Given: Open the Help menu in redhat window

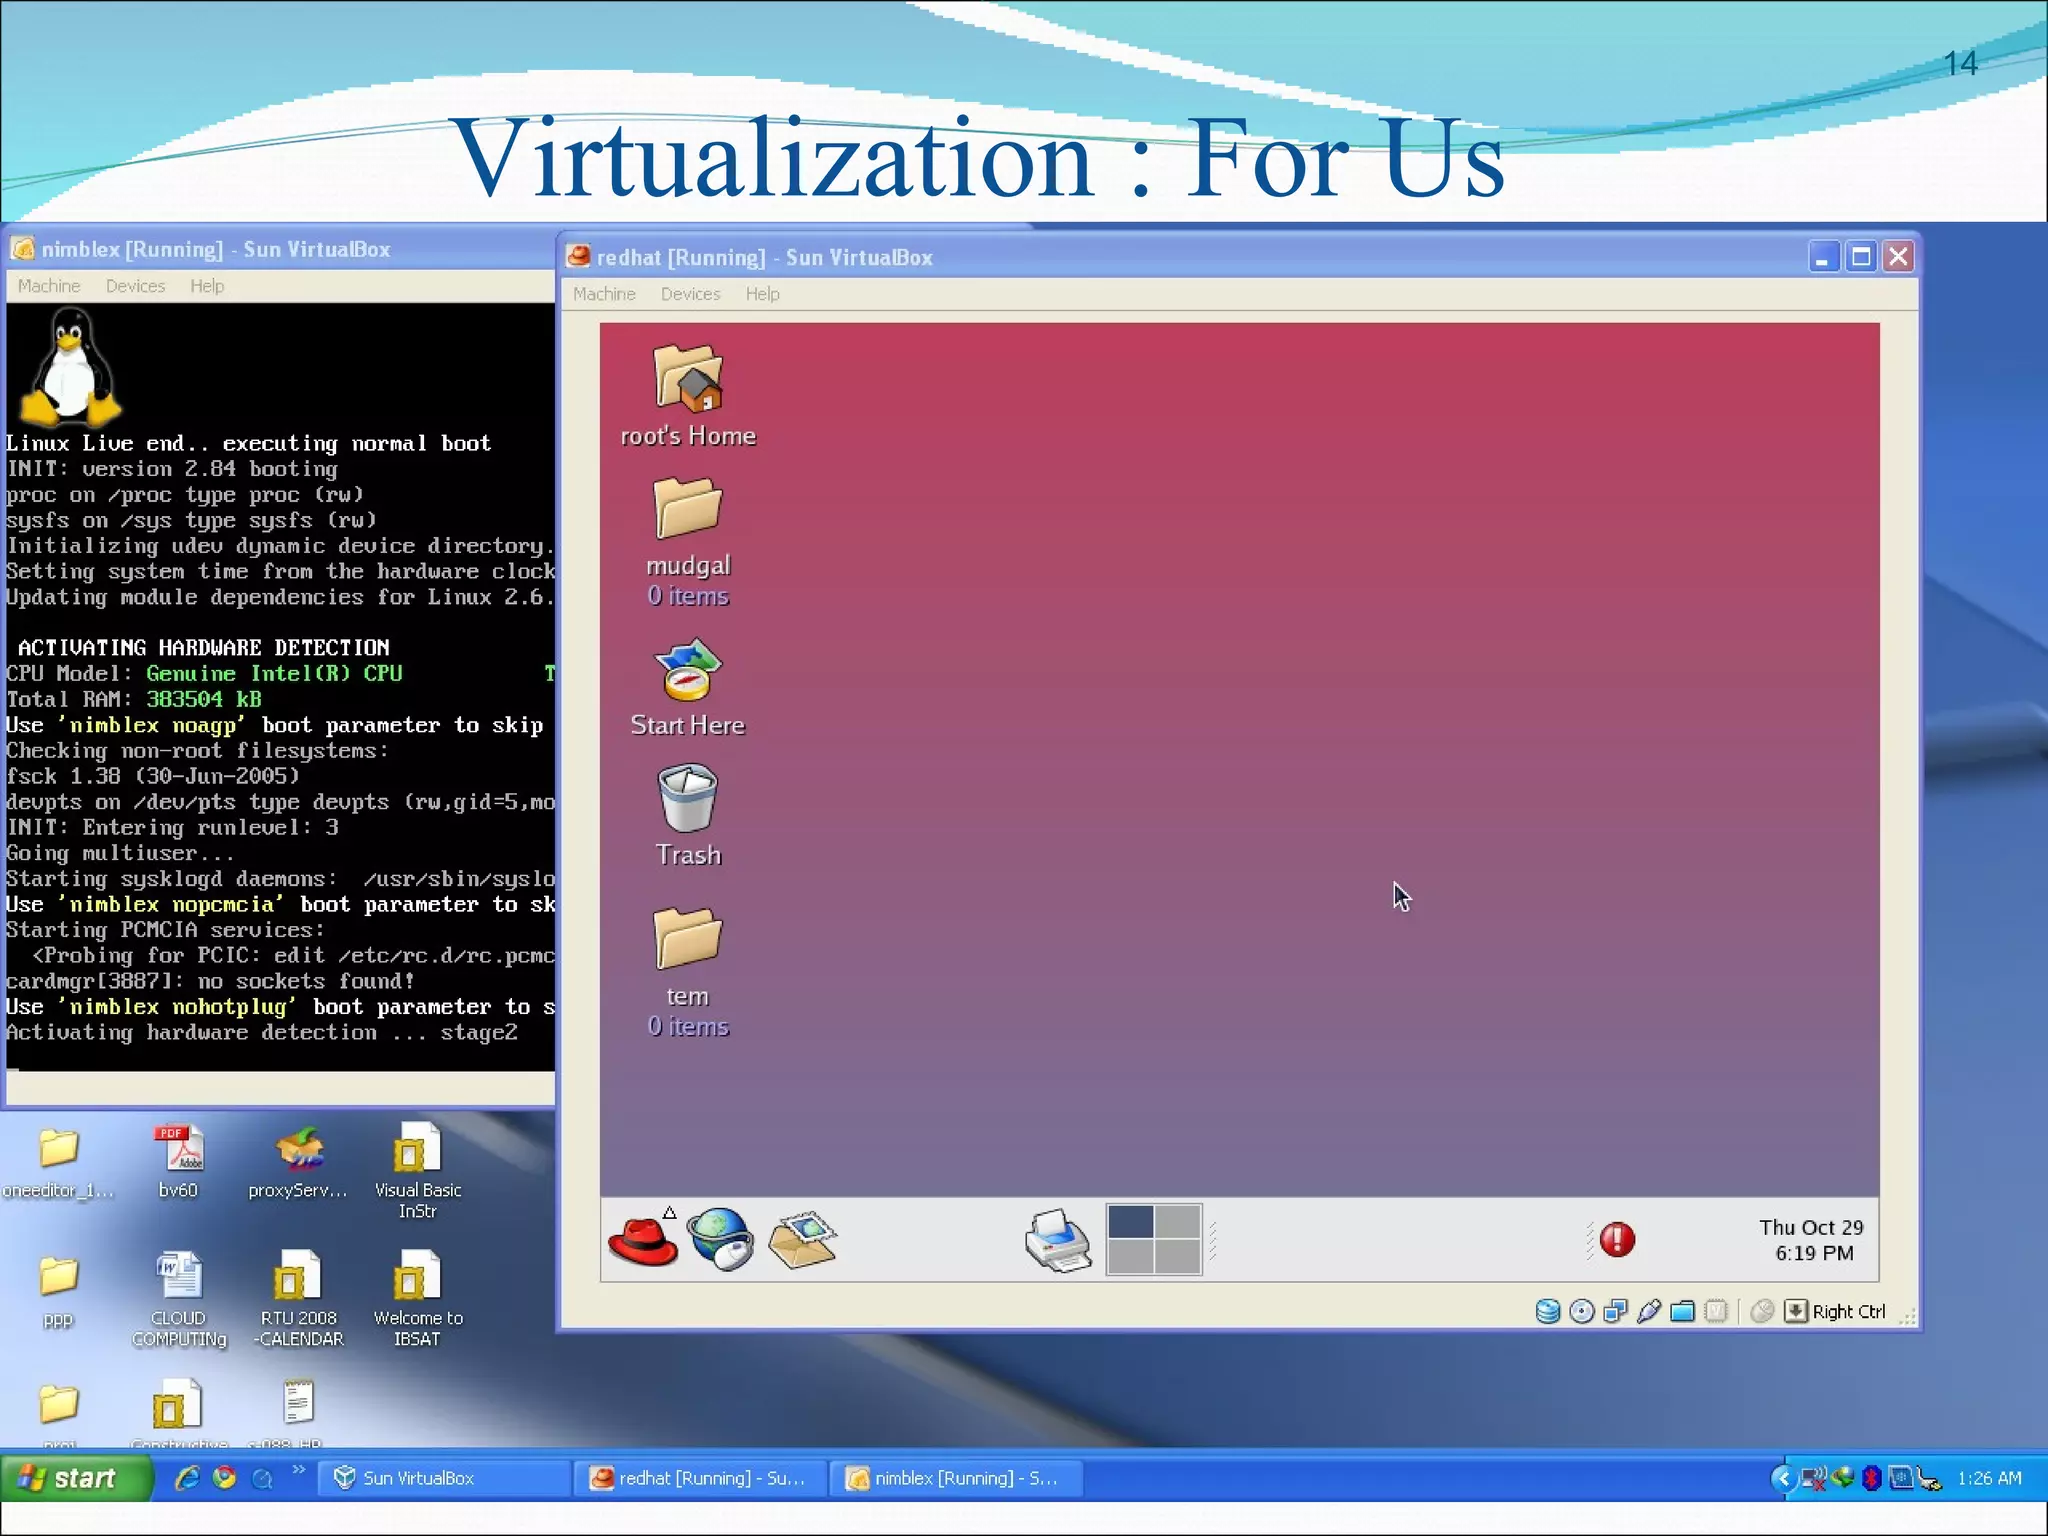Looking at the screenshot, I should (x=762, y=294).
